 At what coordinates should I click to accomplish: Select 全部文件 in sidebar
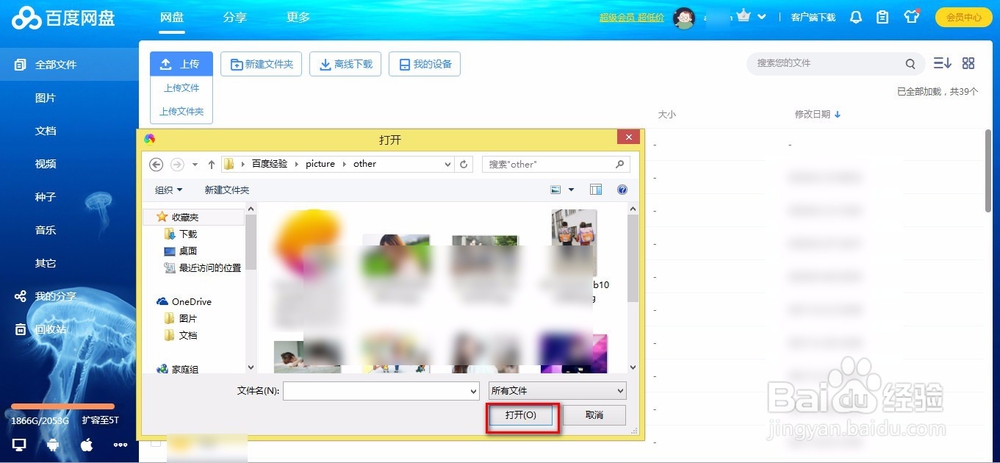tap(69, 64)
